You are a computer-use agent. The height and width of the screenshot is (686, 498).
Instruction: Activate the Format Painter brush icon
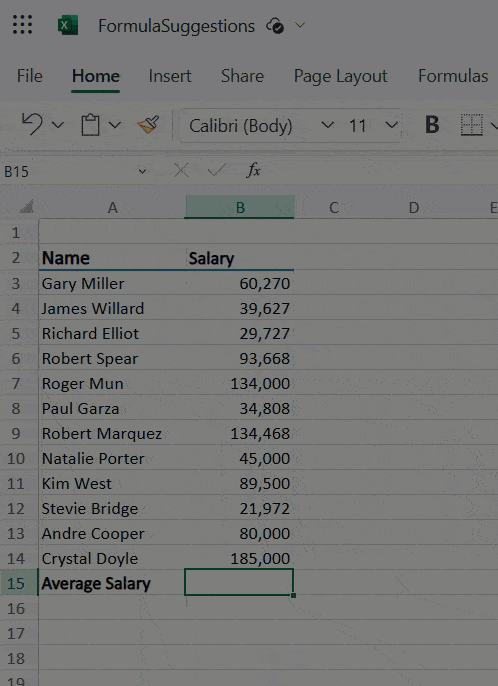click(148, 125)
